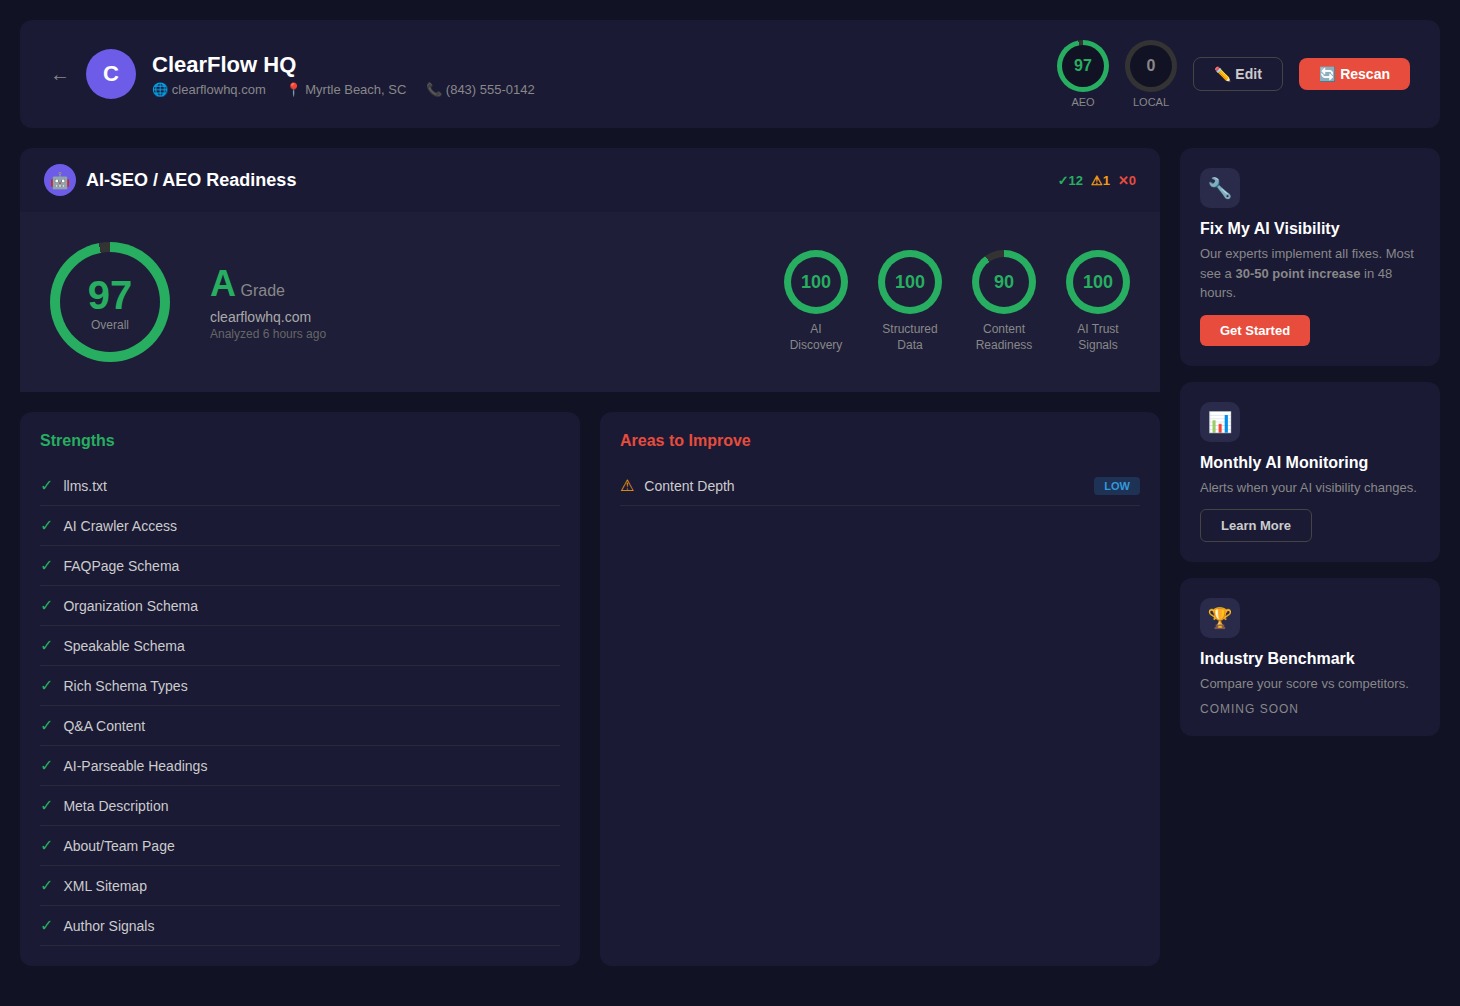Click Learn More under Monthly AI Monitoring
The width and height of the screenshot is (1460, 1006).
pyautogui.click(x=1255, y=526)
